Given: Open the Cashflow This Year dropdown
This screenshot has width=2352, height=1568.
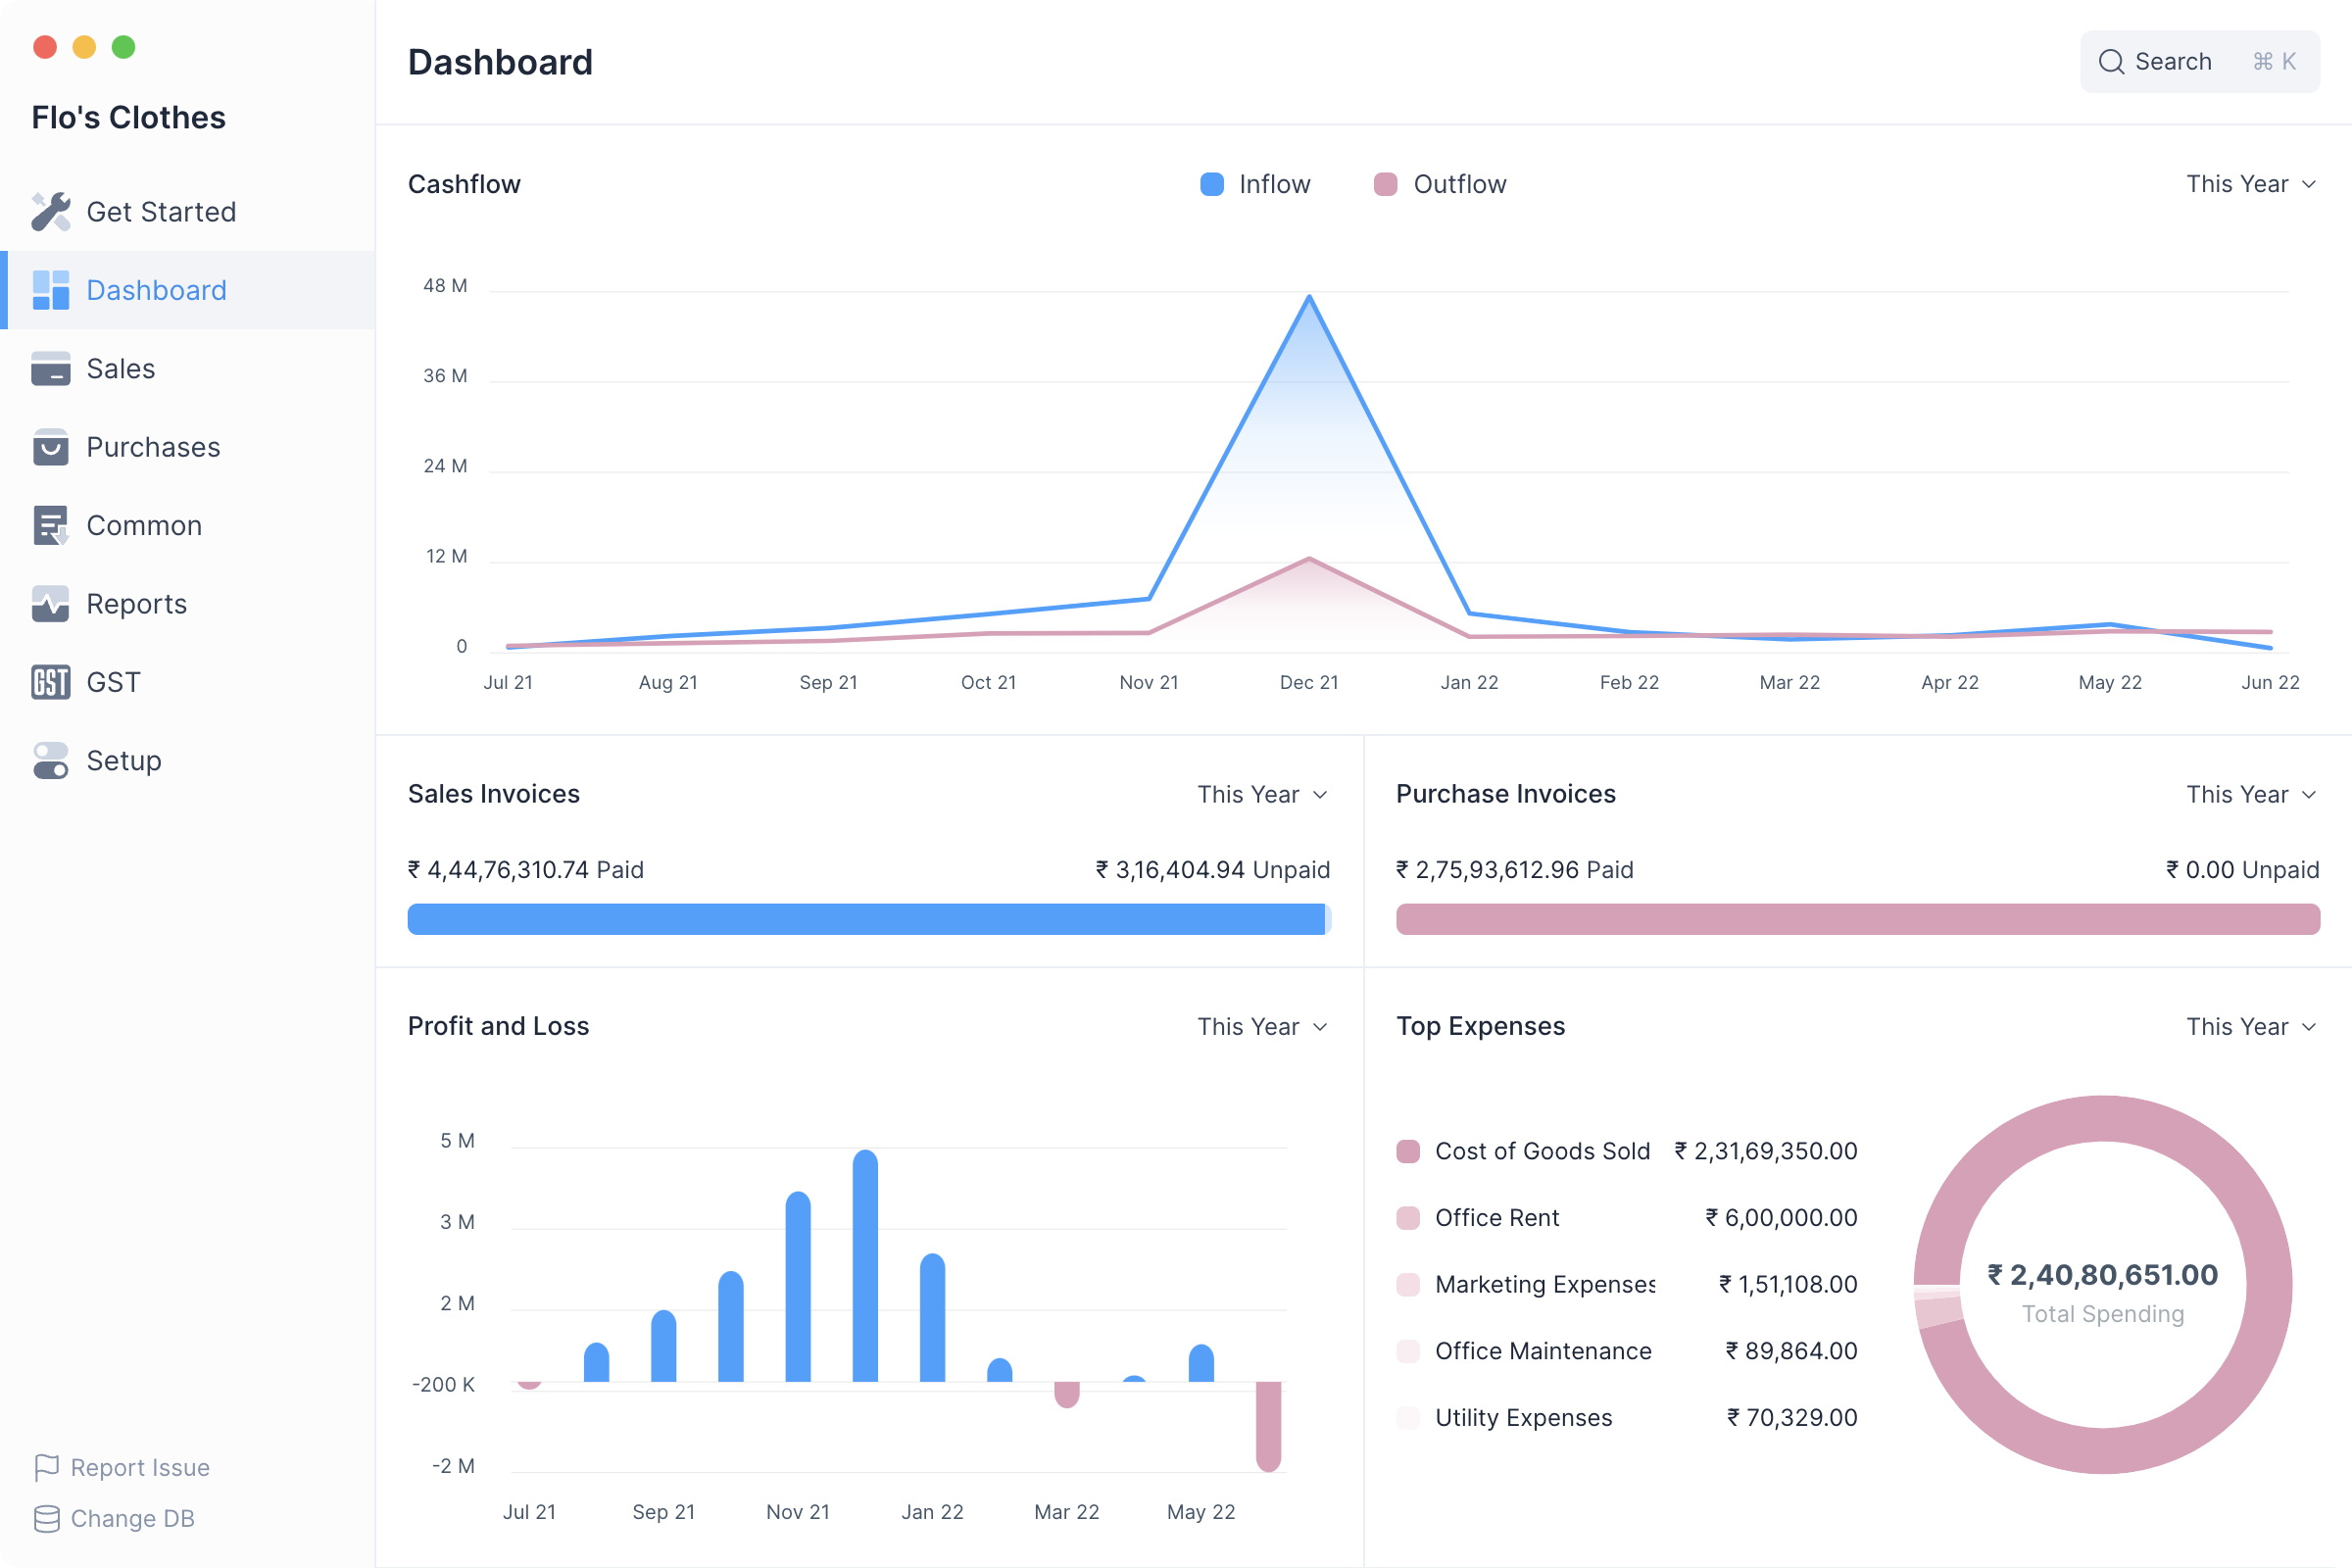Looking at the screenshot, I should click(2249, 184).
